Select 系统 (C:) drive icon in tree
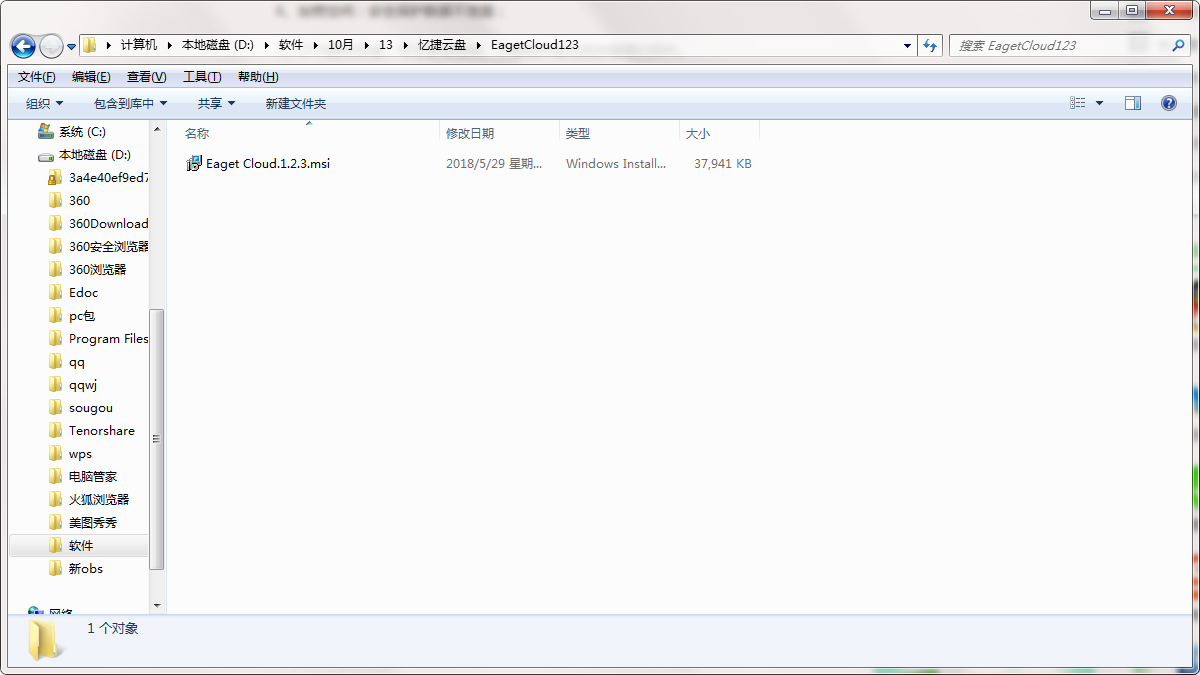Screen dimensions: 1200x675 (x=45, y=131)
